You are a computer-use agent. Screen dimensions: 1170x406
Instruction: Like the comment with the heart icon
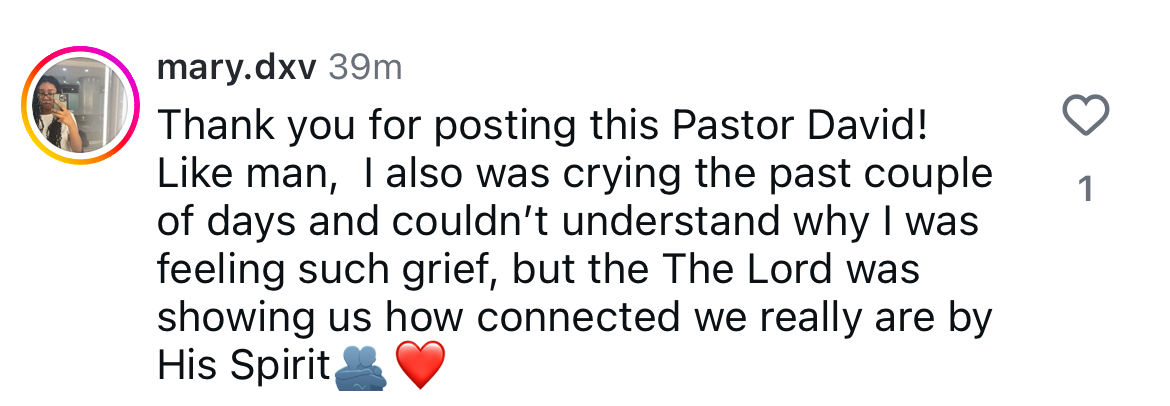point(1086,117)
